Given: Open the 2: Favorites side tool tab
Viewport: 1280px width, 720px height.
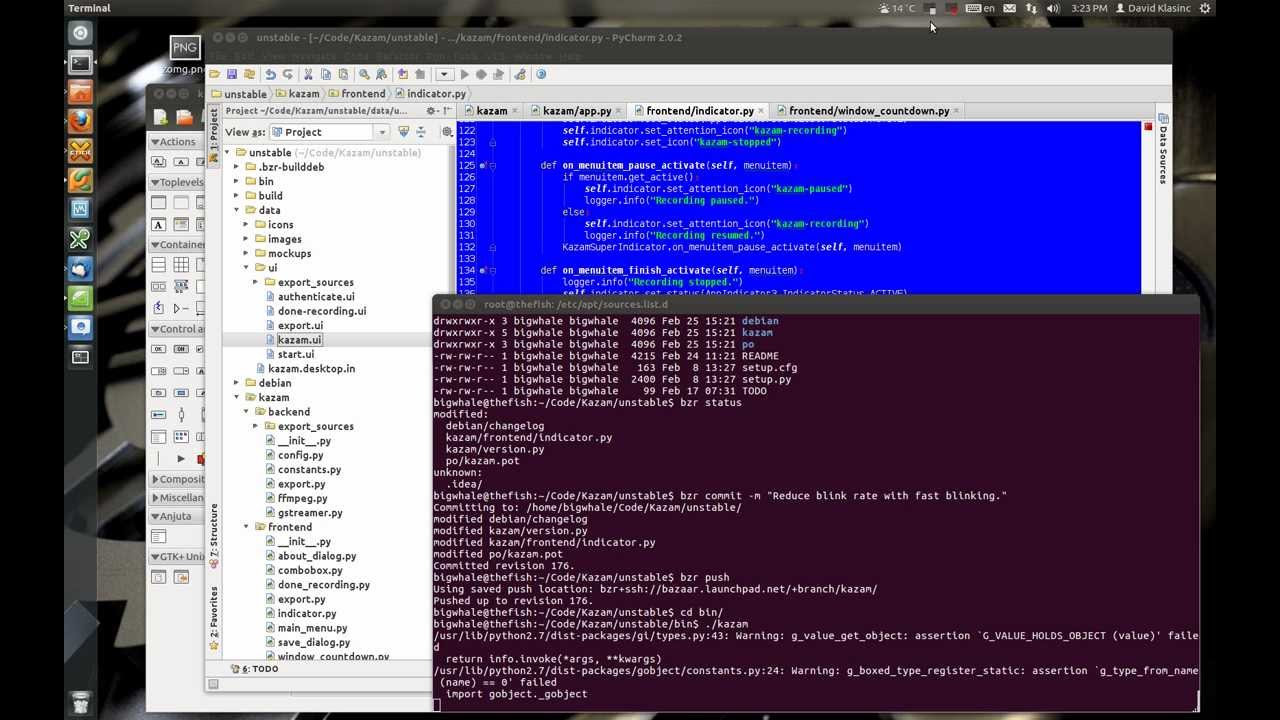Looking at the screenshot, I should pos(214,617).
